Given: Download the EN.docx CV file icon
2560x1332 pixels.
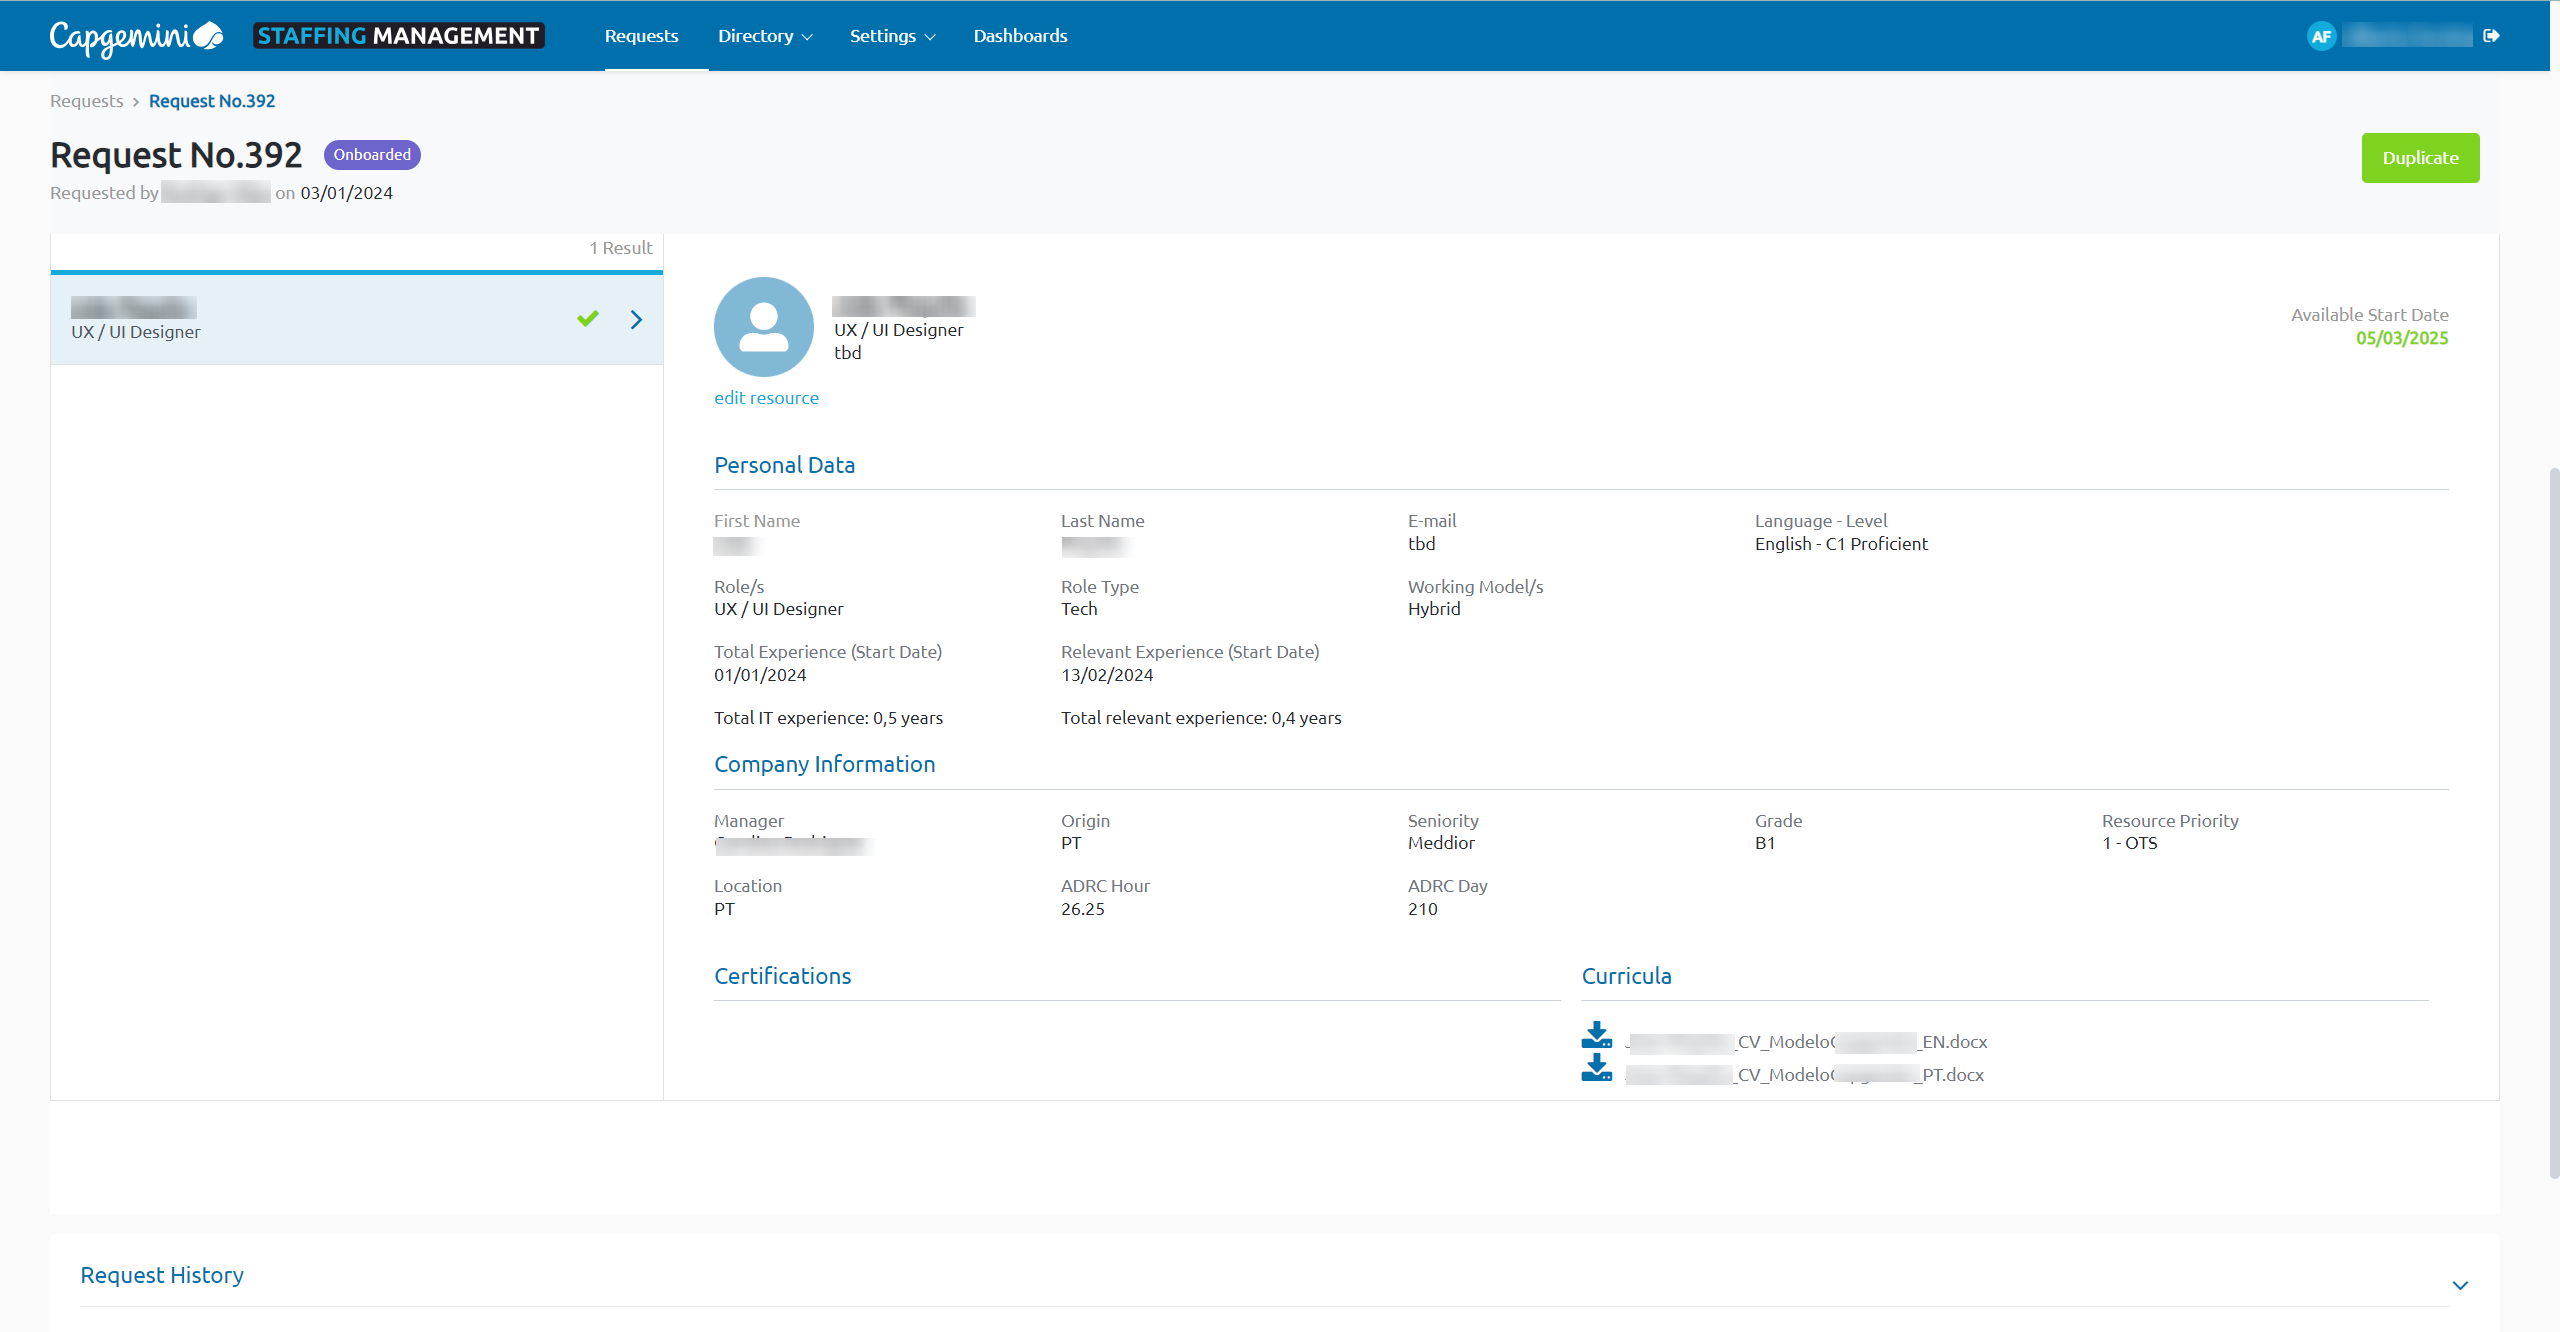Looking at the screenshot, I should click(x=1596, y=1036).
